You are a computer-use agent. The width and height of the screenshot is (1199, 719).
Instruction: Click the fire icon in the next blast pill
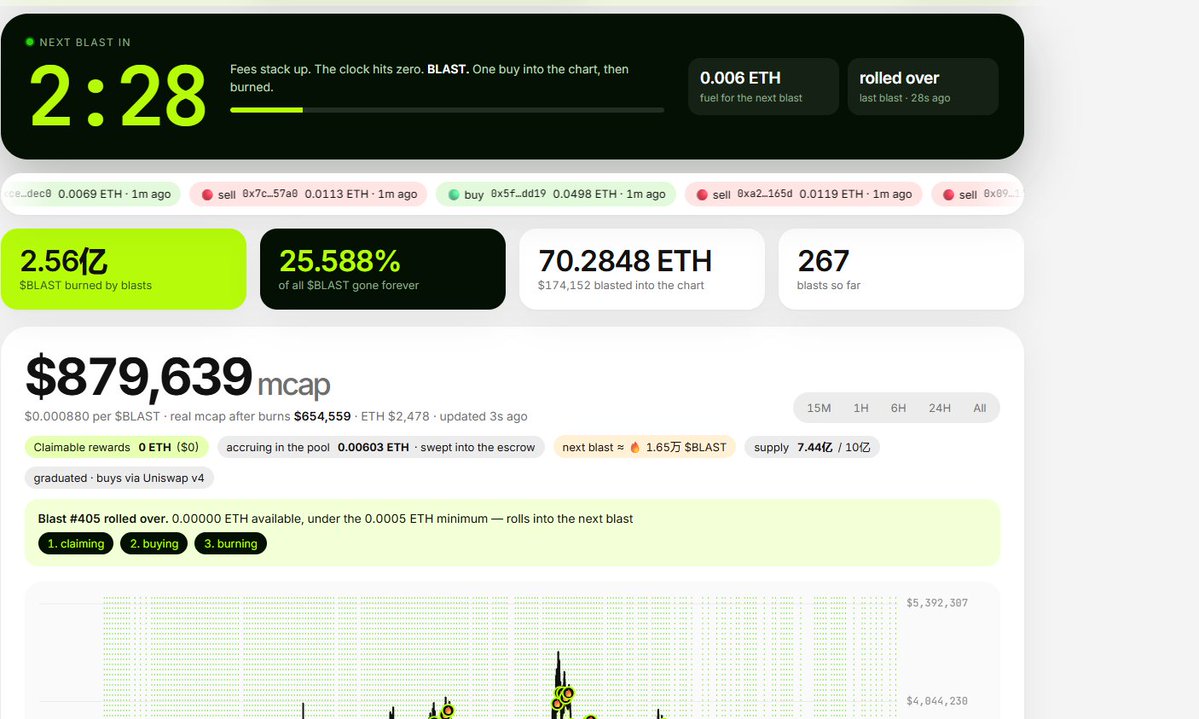pyautogui.click(x=635, y=447)
